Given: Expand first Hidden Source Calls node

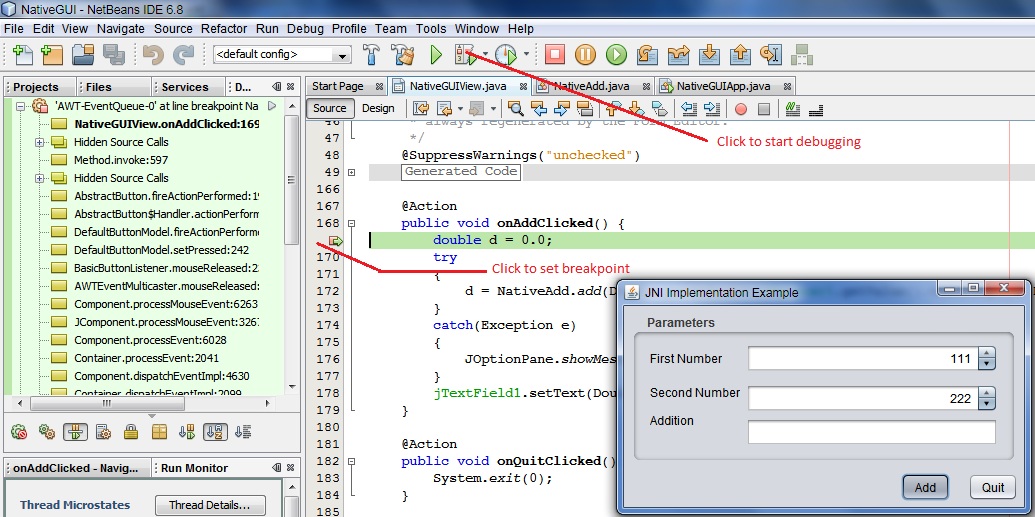Looking at the screenshot, I should (x=40, y=142).
